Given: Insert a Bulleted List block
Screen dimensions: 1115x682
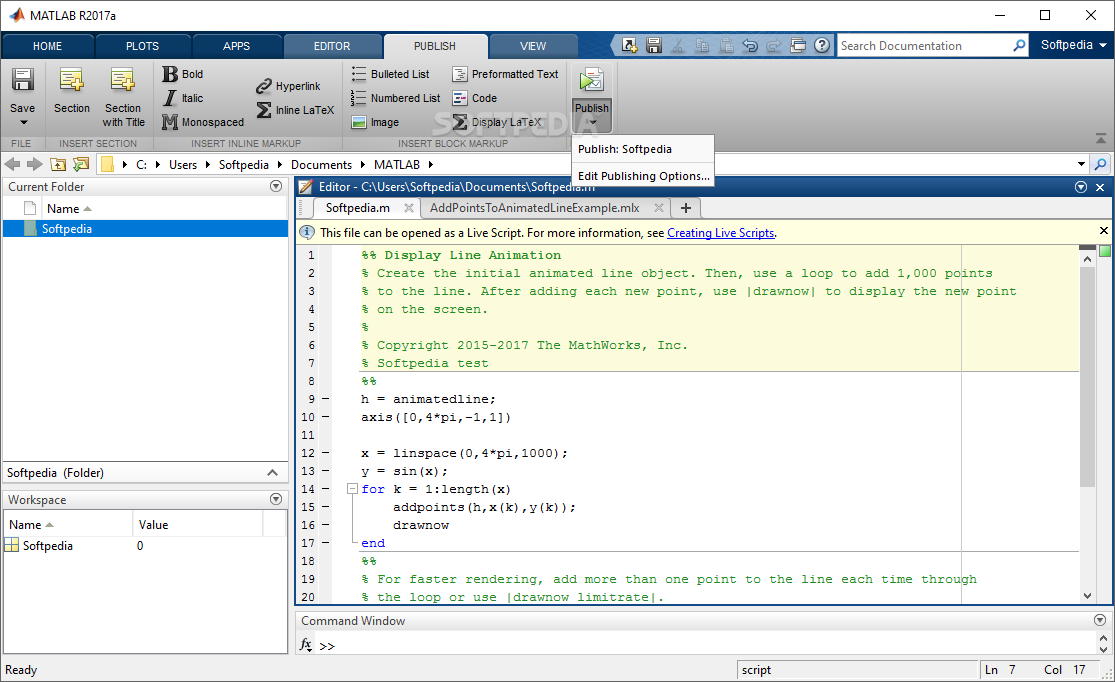Looking at the screenshot, I should coord(390,74).
